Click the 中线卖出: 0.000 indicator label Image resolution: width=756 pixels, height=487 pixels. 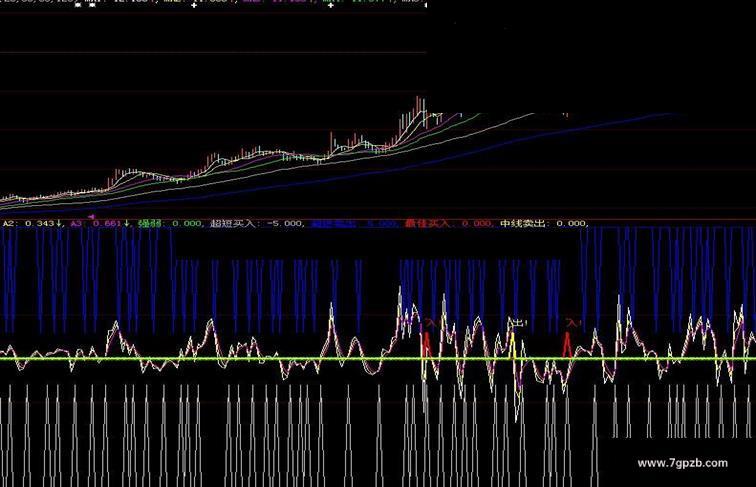pos(545,223)
